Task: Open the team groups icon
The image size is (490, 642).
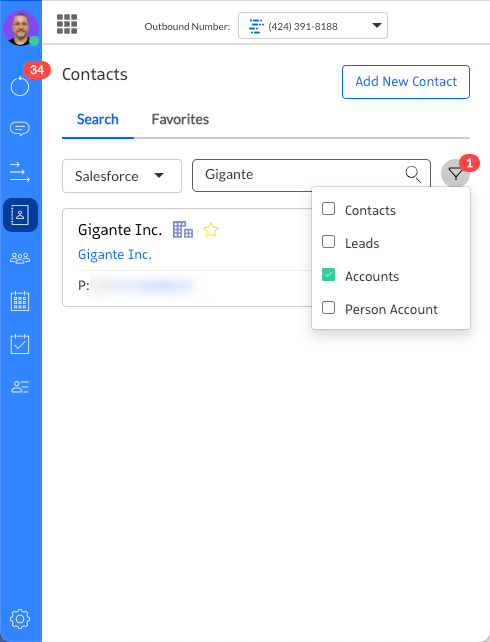Action: [x=20, y=258]
